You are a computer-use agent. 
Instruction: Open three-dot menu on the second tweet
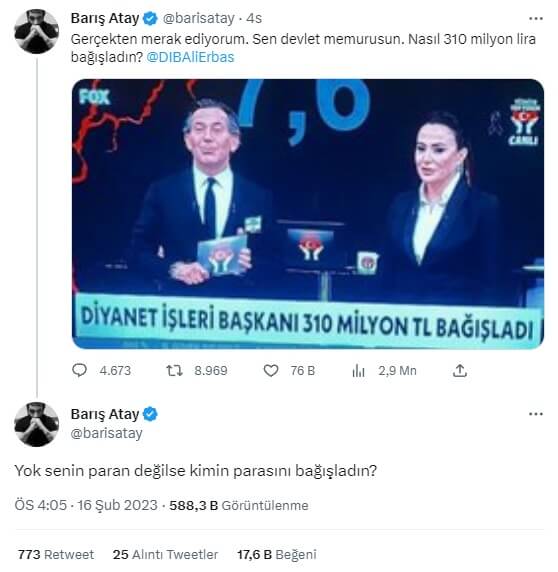click(535, 414)
